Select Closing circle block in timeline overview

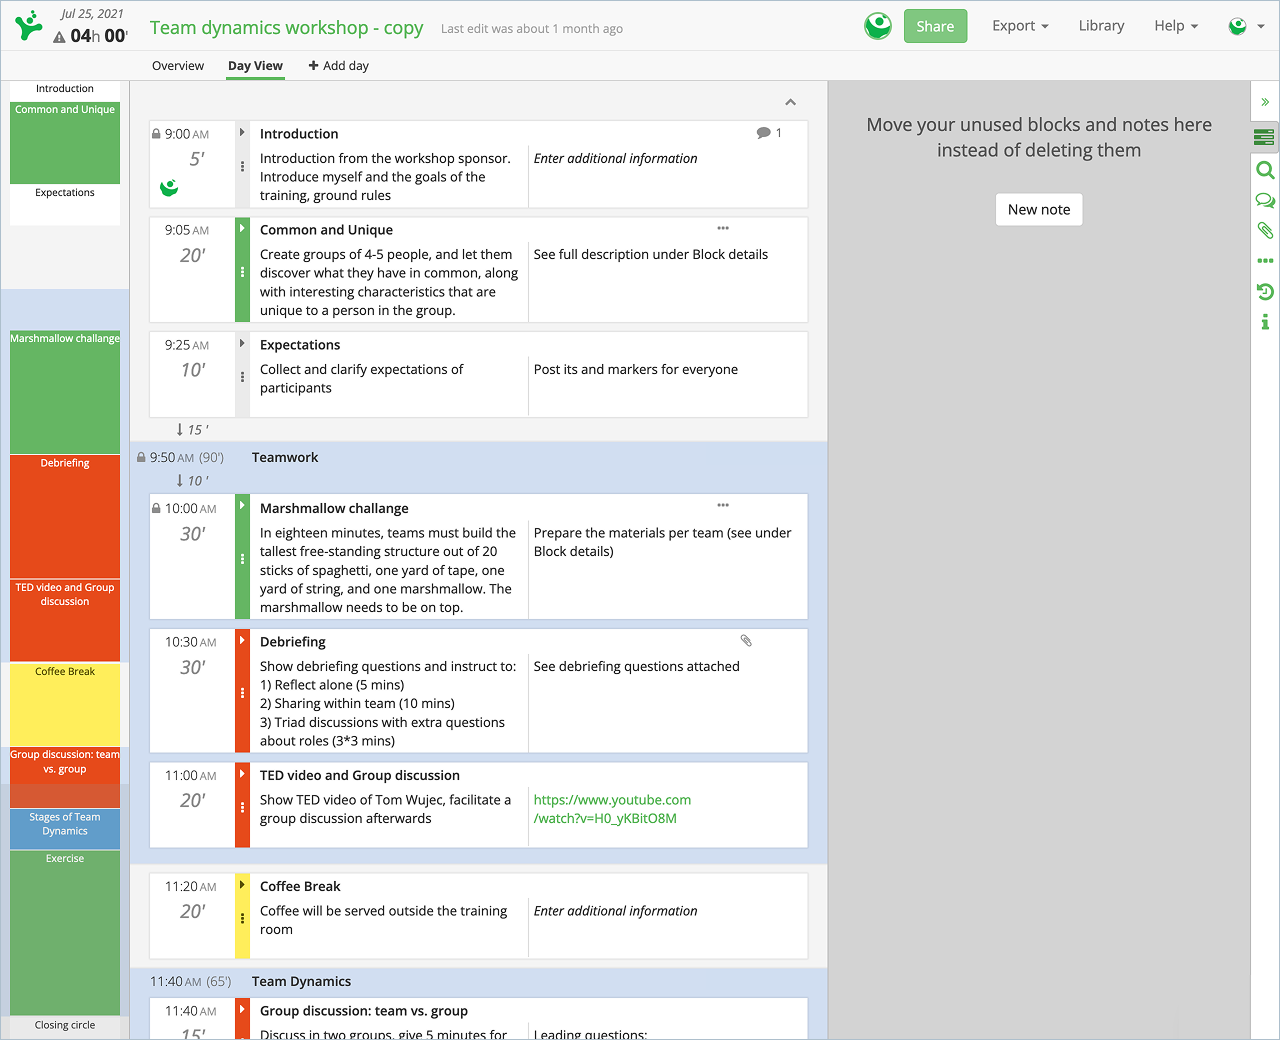pyautogui.click(x=65, y=1026)
